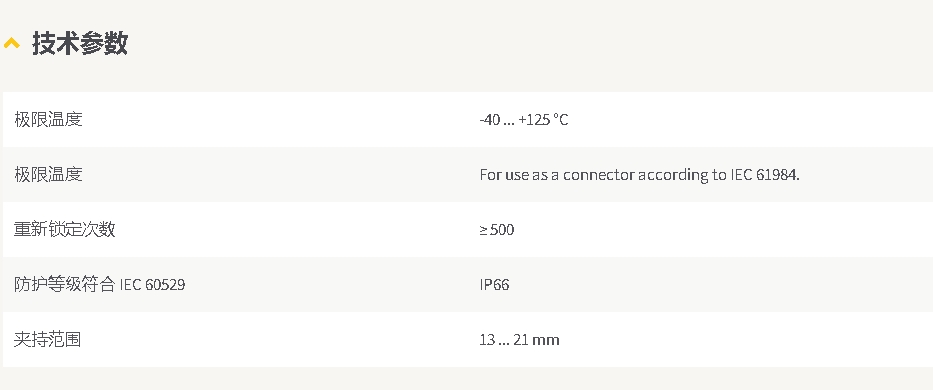Click the IP66 protection rating value

[x=494, y=285]
